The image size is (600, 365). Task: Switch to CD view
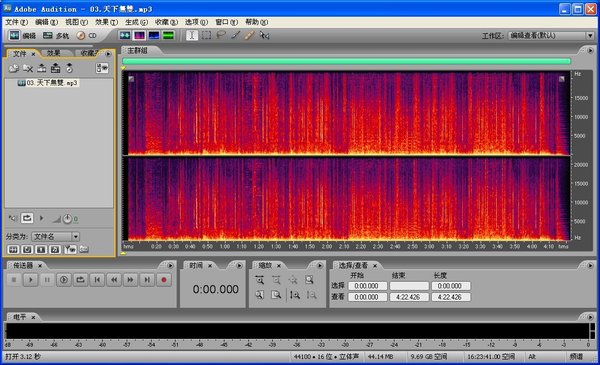(86, 36)
